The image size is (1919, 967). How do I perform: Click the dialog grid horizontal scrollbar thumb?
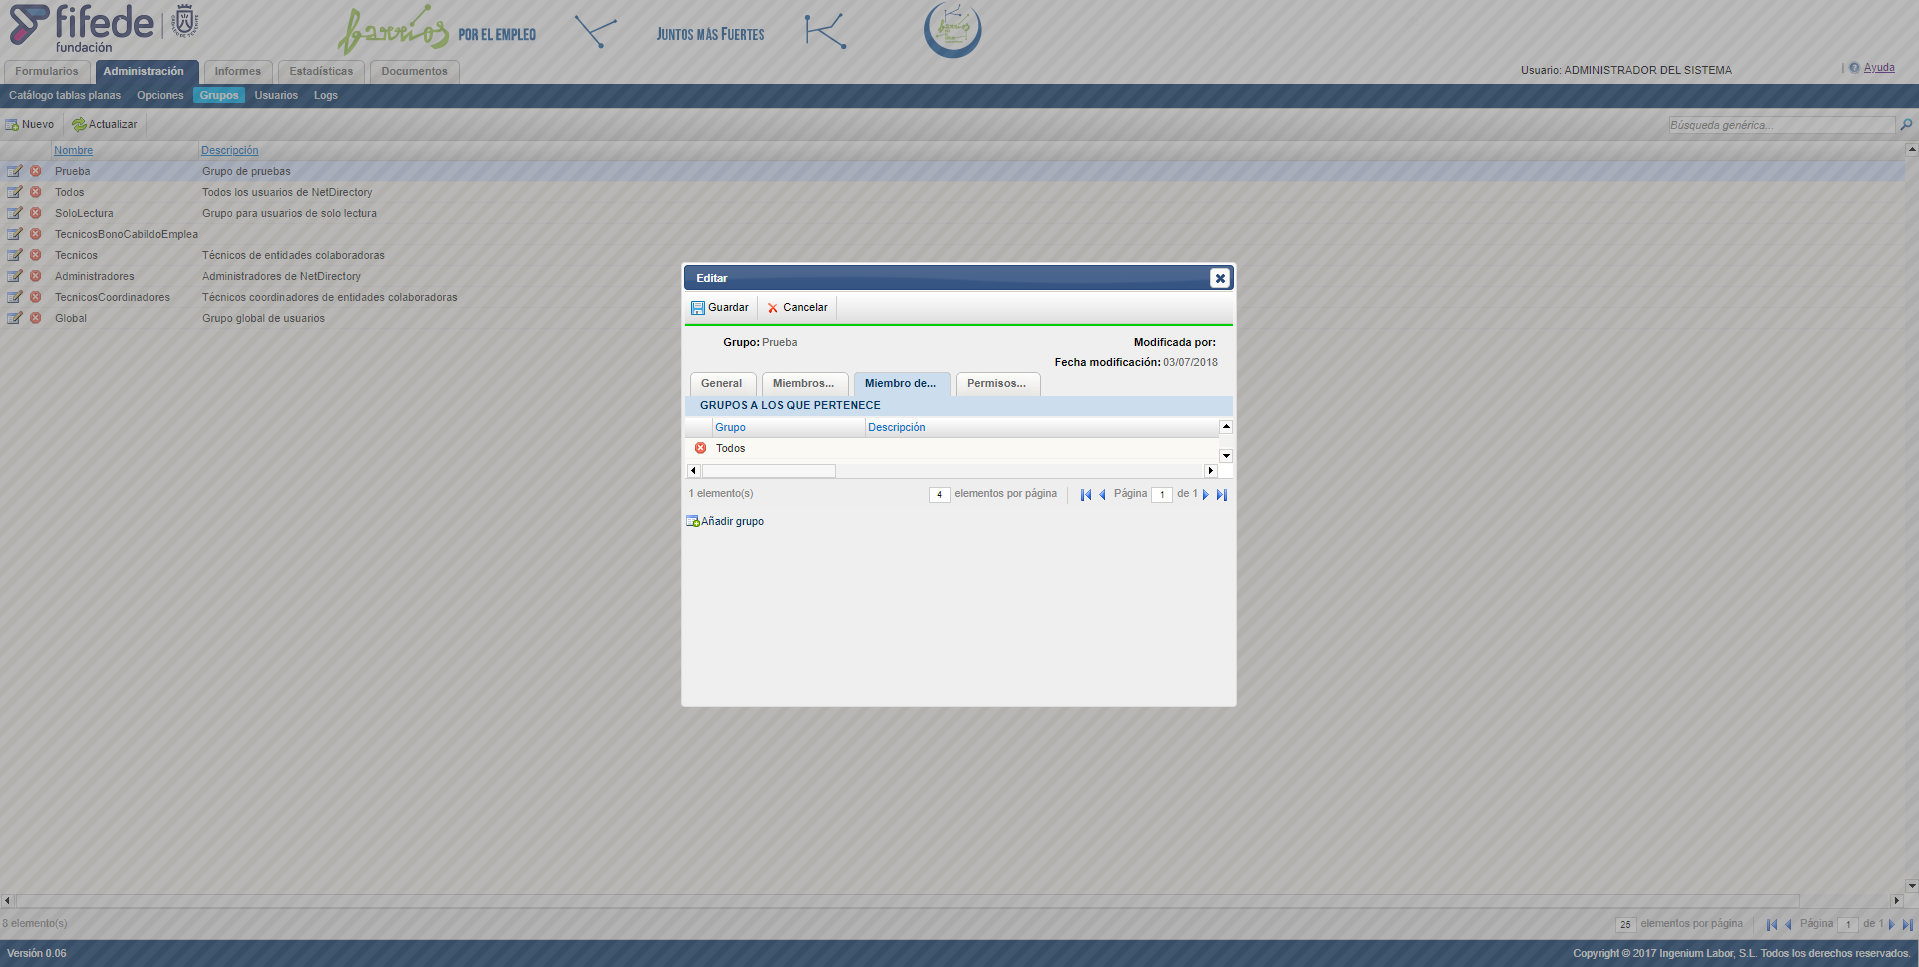[768, 471]
